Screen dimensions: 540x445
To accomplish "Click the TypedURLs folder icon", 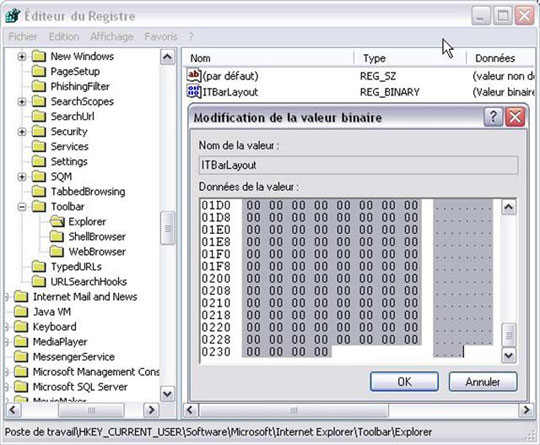I will 39,266.
